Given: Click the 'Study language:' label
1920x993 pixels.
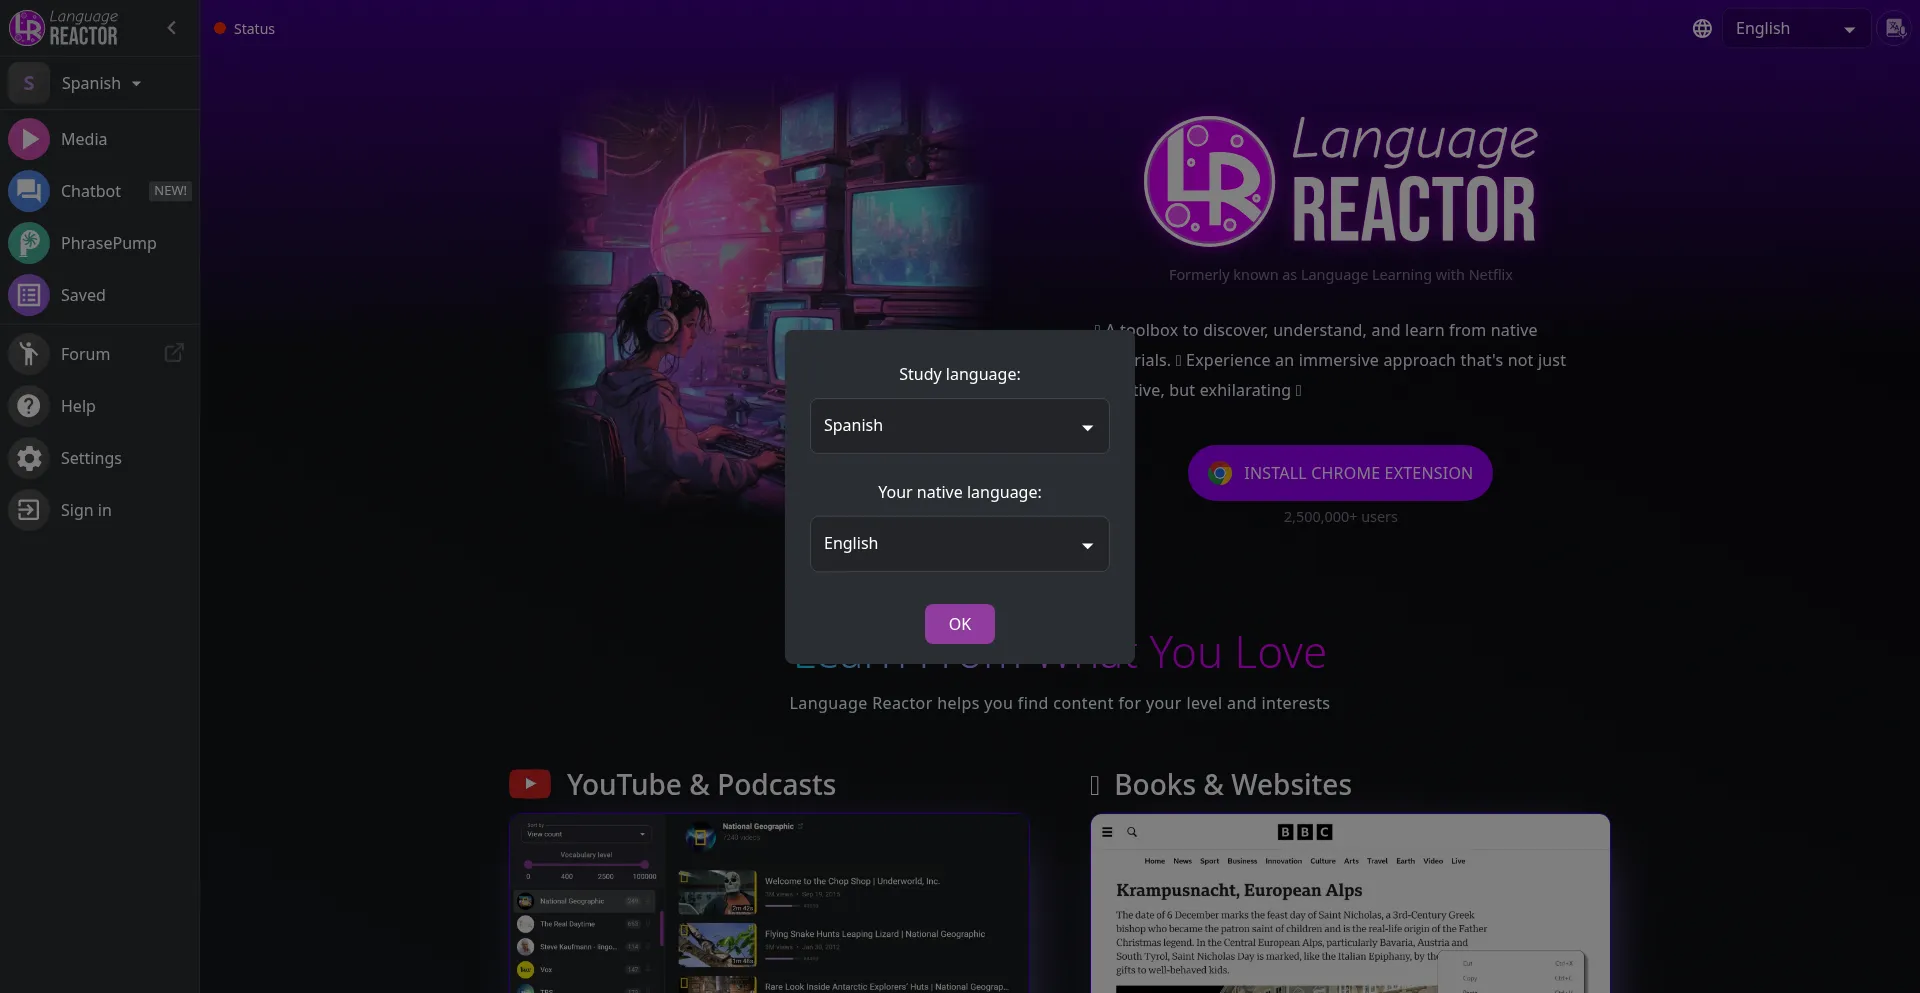Looking at the screenshot, I should coord(959,374).
